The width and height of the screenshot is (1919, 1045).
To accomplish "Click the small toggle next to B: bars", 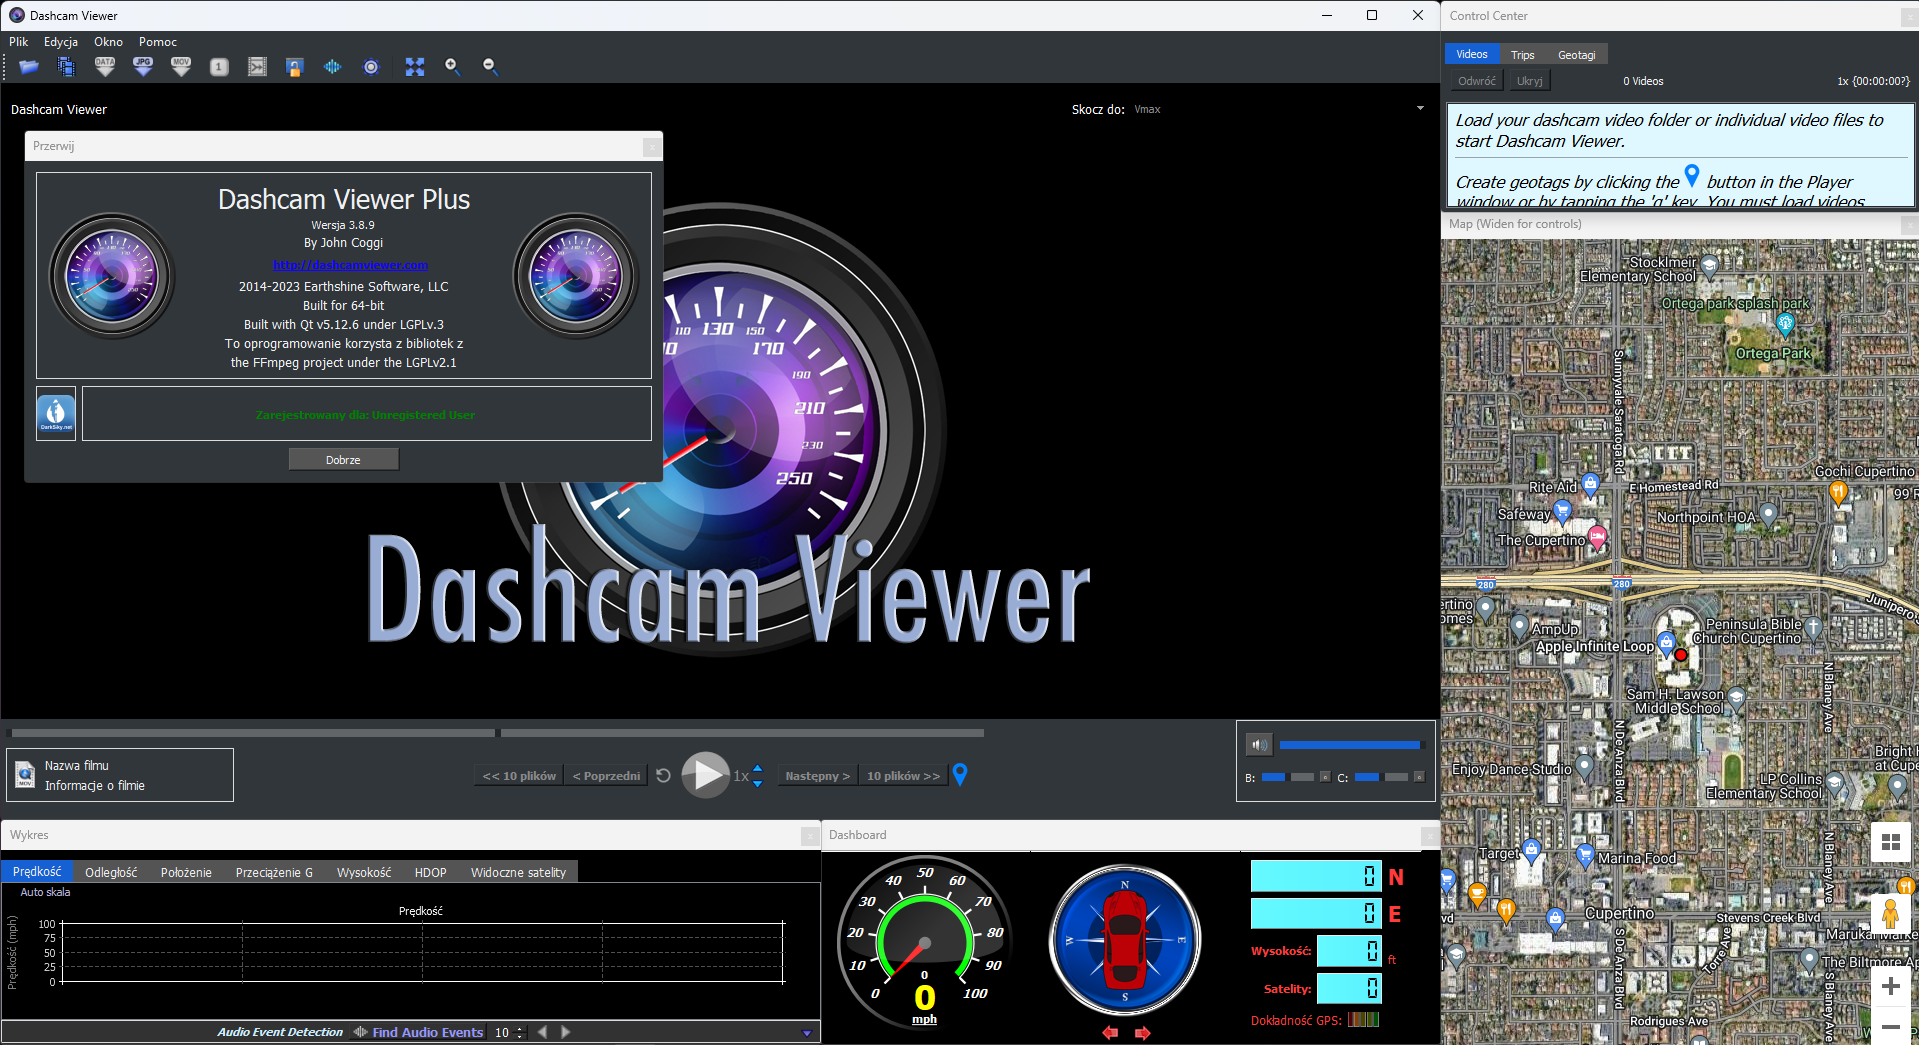I will [x=1325, y=777].
